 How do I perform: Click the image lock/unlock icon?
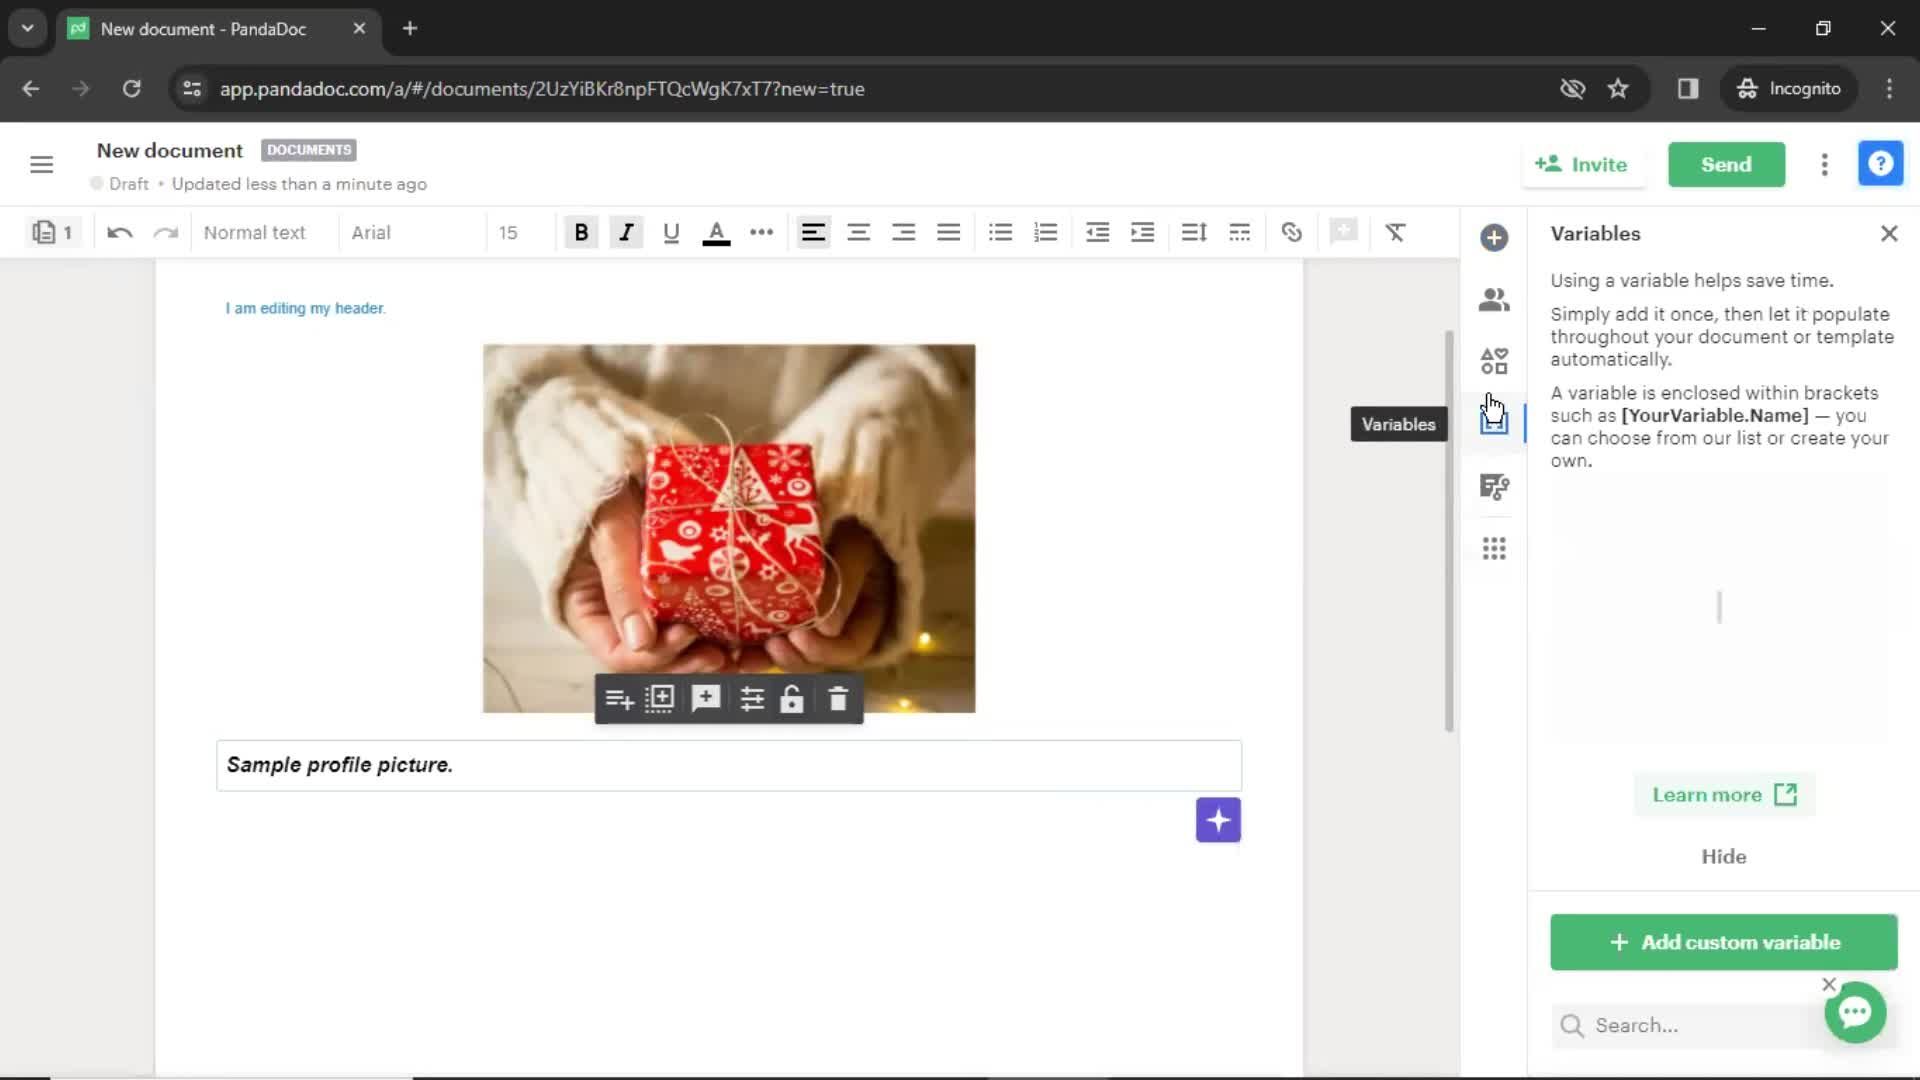pyautogui.click(x=794, y=699)
